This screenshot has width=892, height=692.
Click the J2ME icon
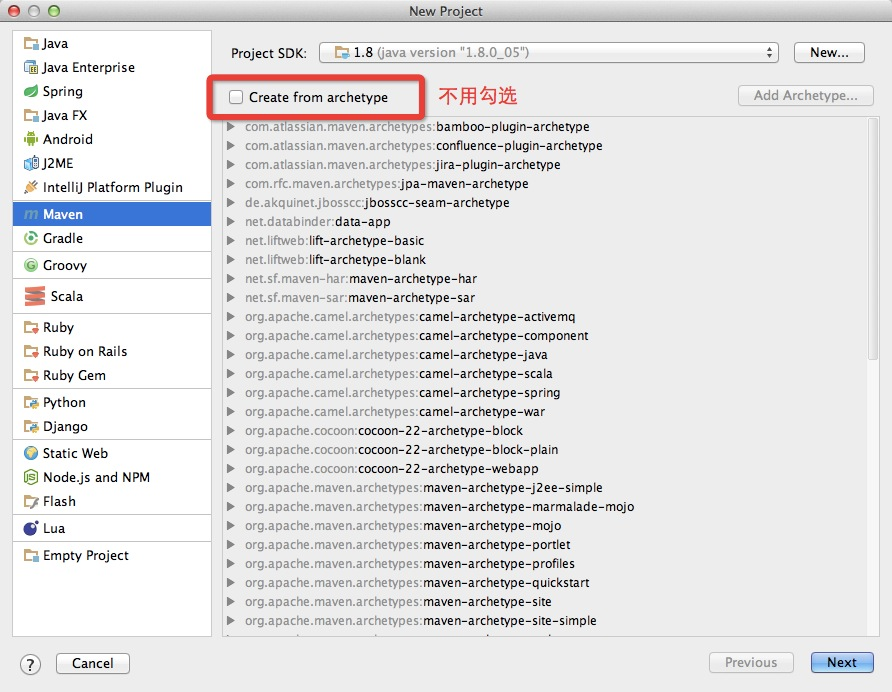(31, 163)
